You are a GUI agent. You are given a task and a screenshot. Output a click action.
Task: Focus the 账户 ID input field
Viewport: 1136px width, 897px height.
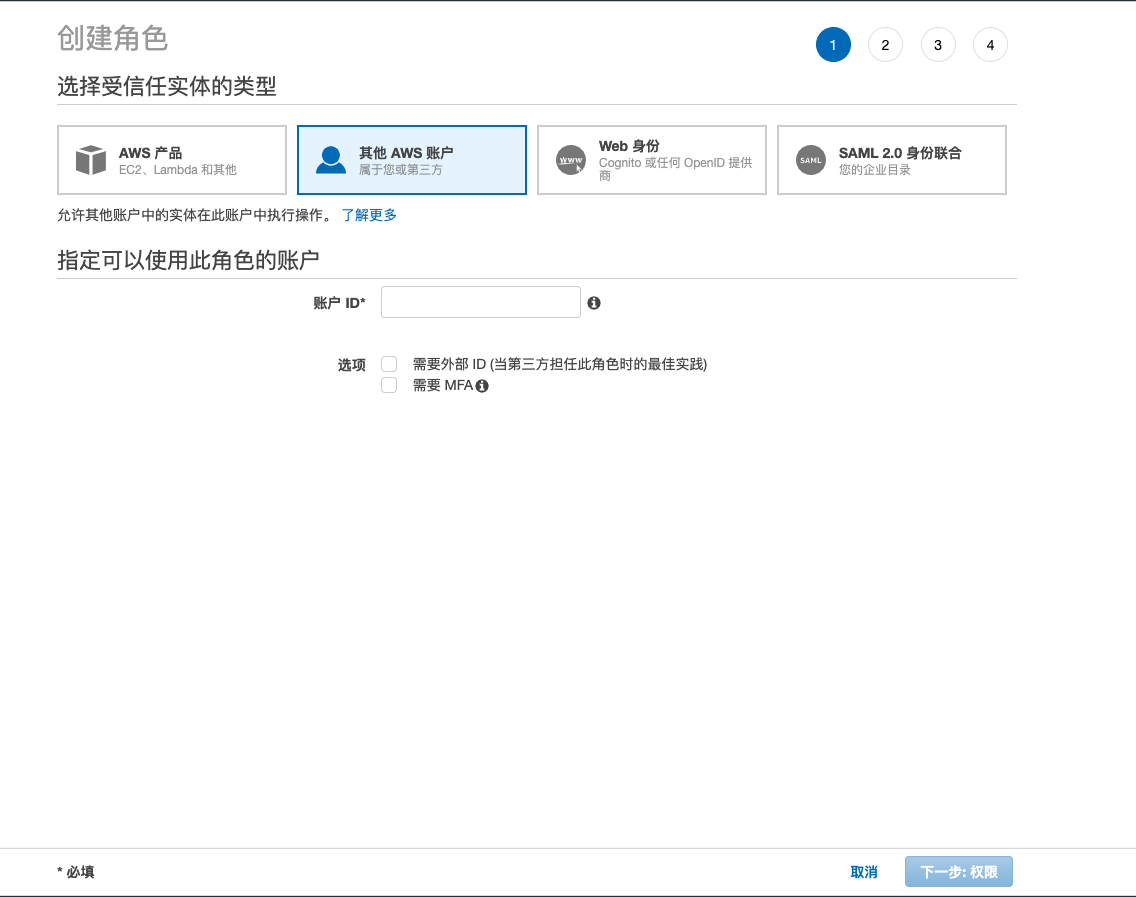click(481, 302)
